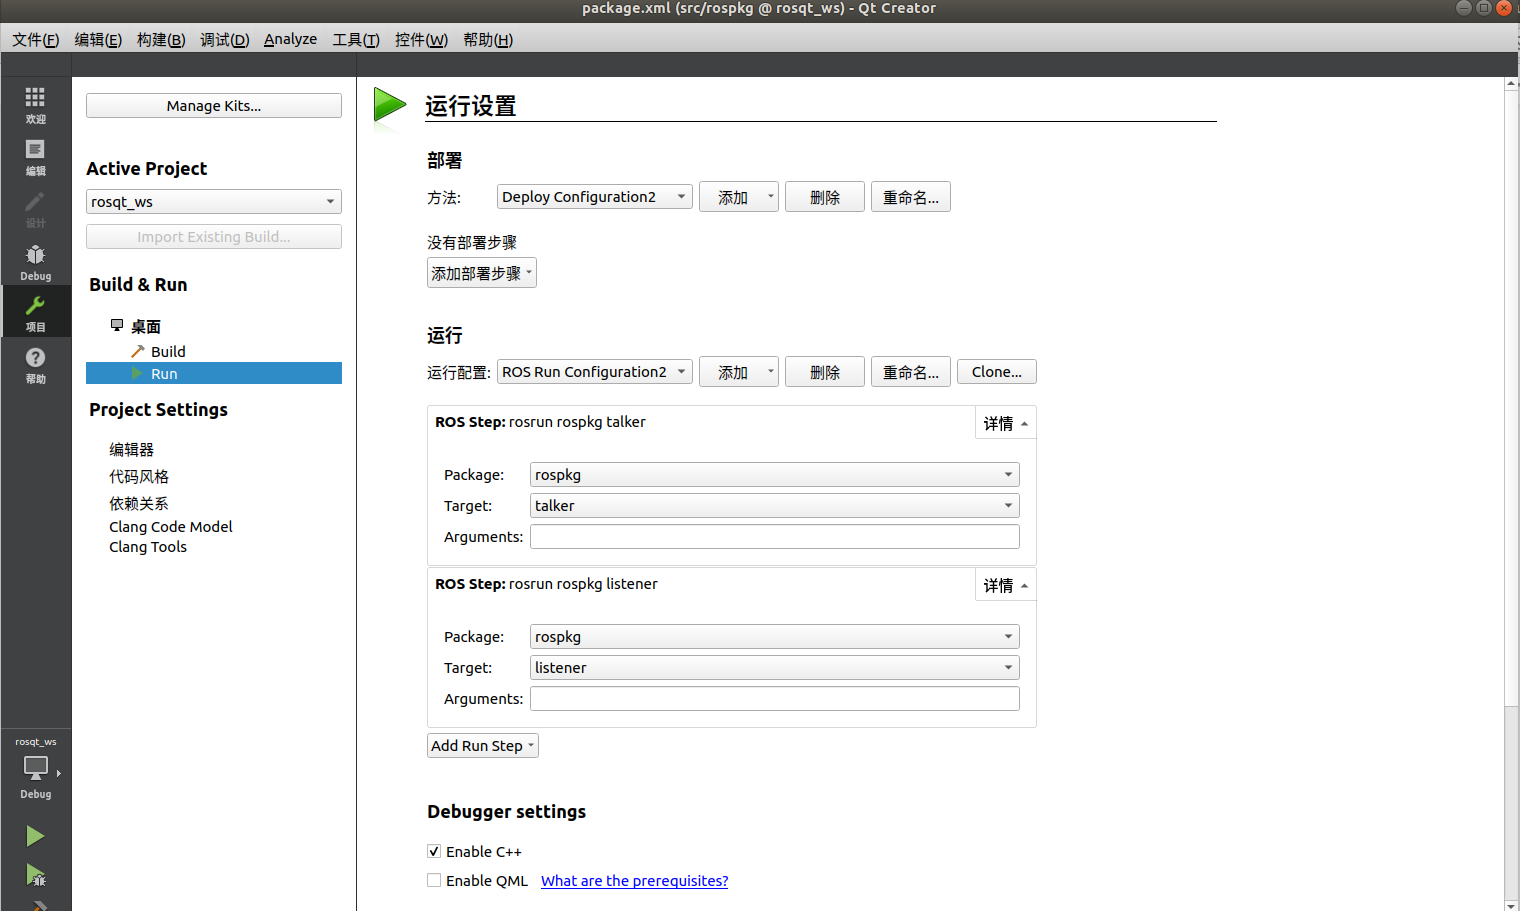Open the Add Run Step dropdown
The height and width of the screenshot is (911, 1520).
tap(483, 745)
